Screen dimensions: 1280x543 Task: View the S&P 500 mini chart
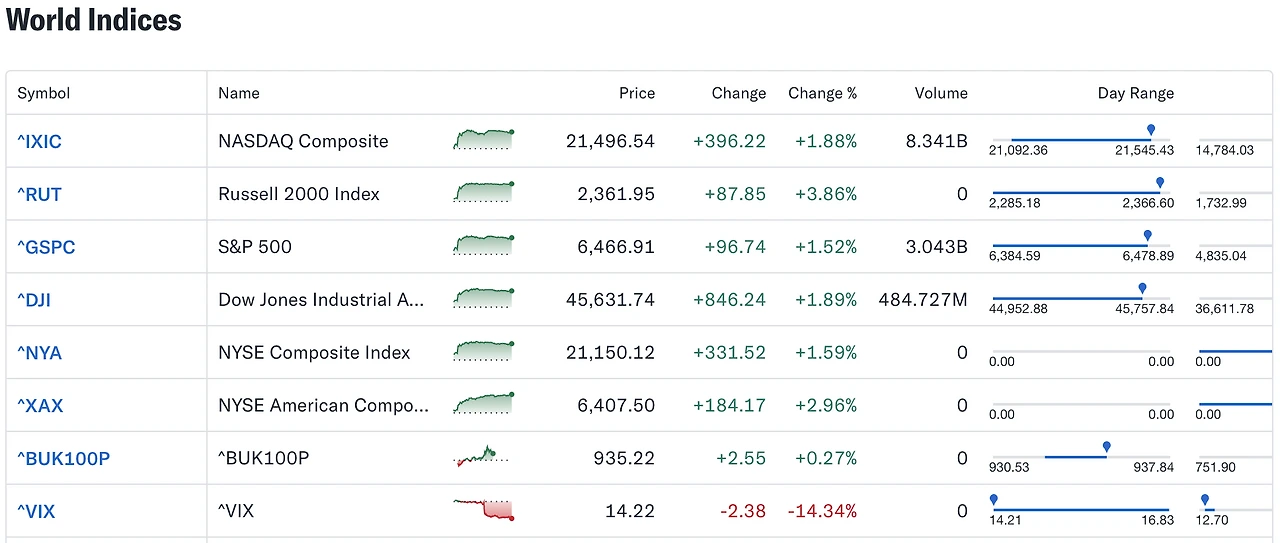pyautogui.click(x=483, y=245)
